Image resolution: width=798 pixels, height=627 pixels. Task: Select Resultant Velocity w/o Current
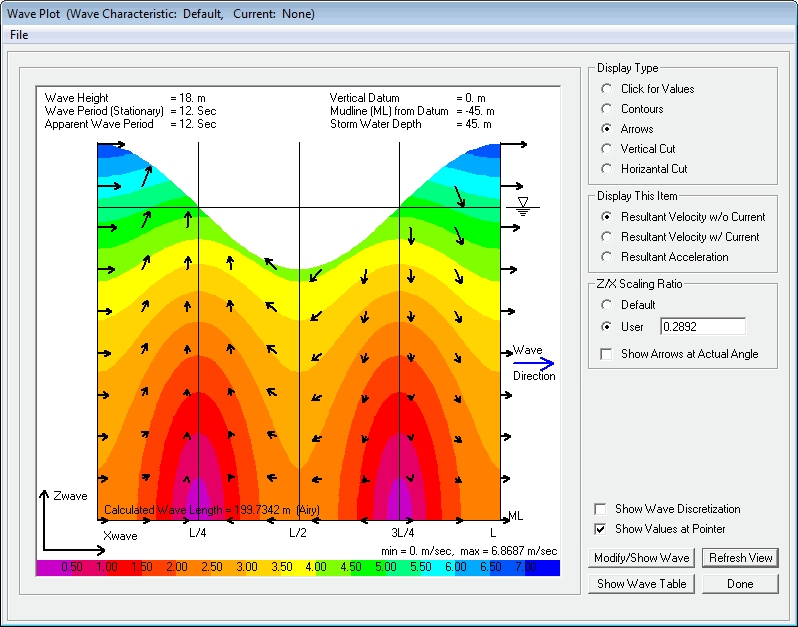606,217
